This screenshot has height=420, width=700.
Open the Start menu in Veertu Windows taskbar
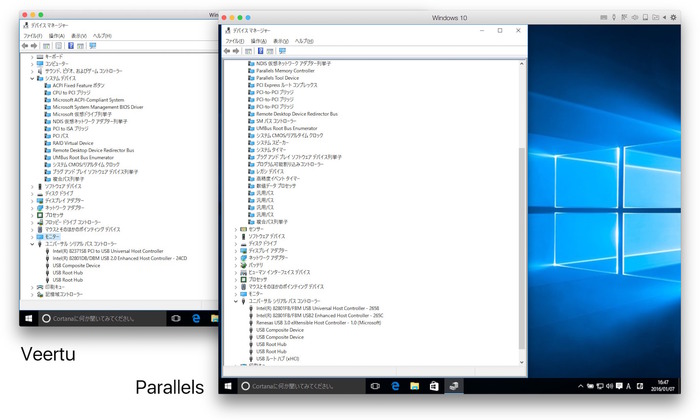pos(29,318)
